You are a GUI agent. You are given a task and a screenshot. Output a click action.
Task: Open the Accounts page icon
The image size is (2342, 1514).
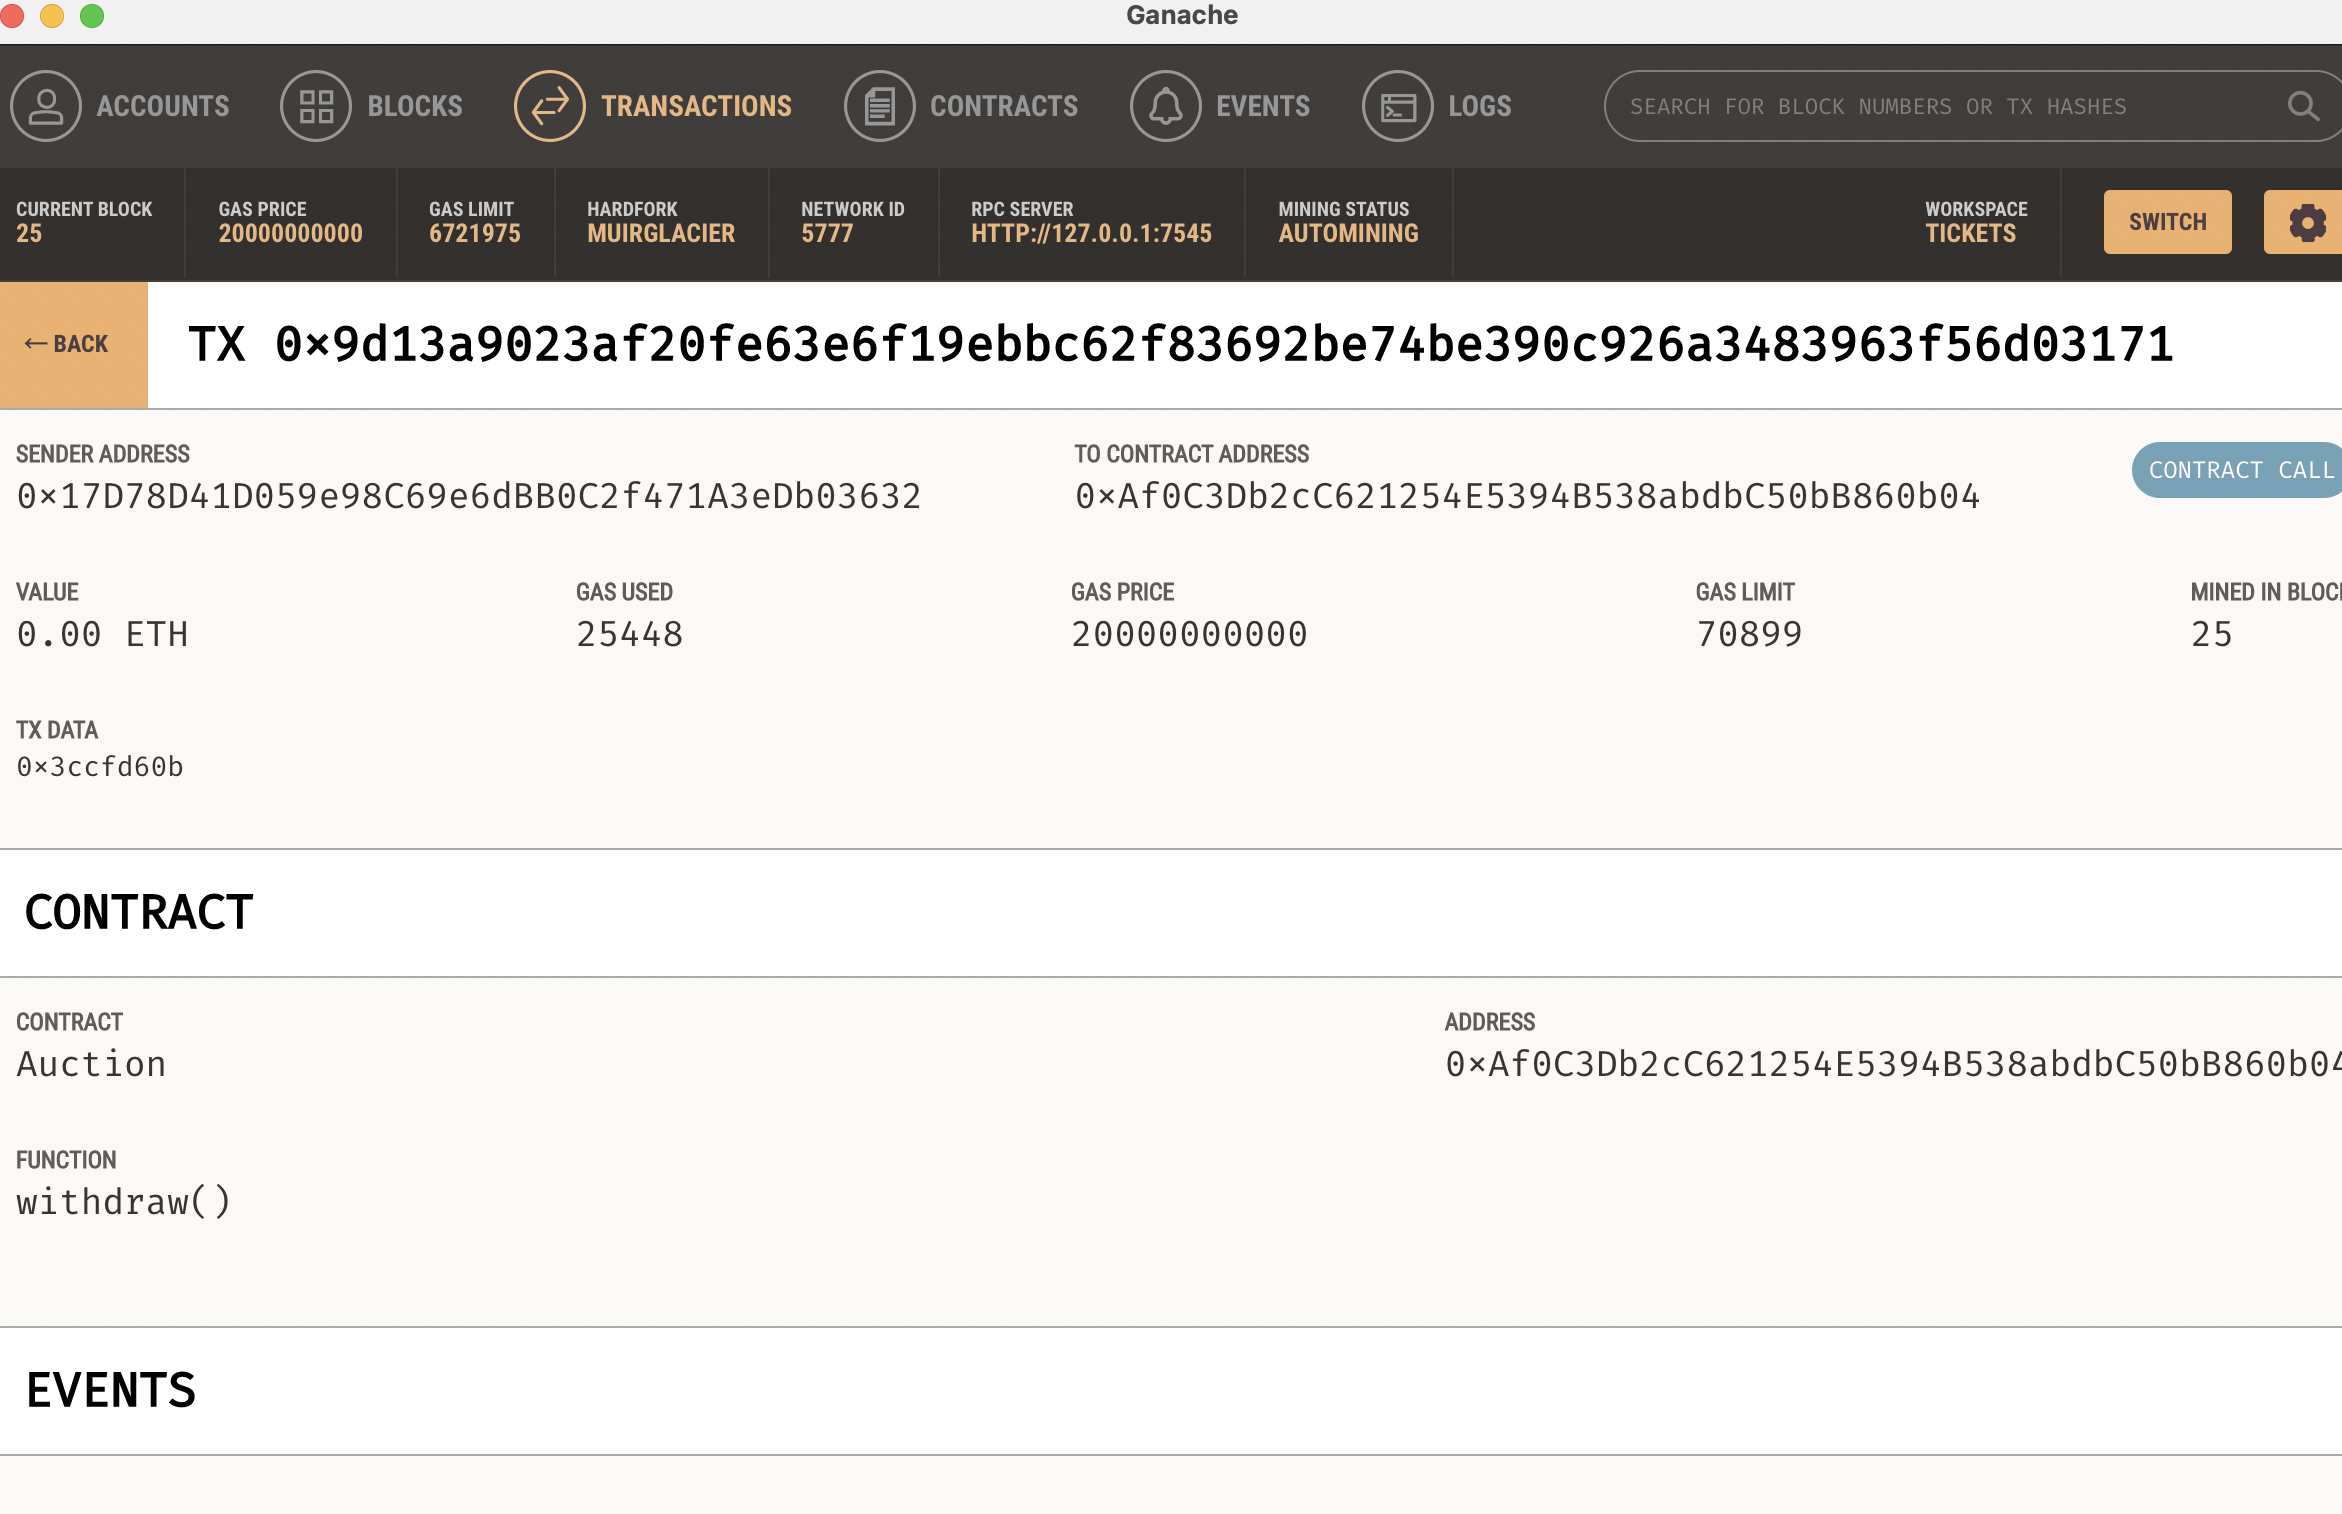tap(46, 106)
